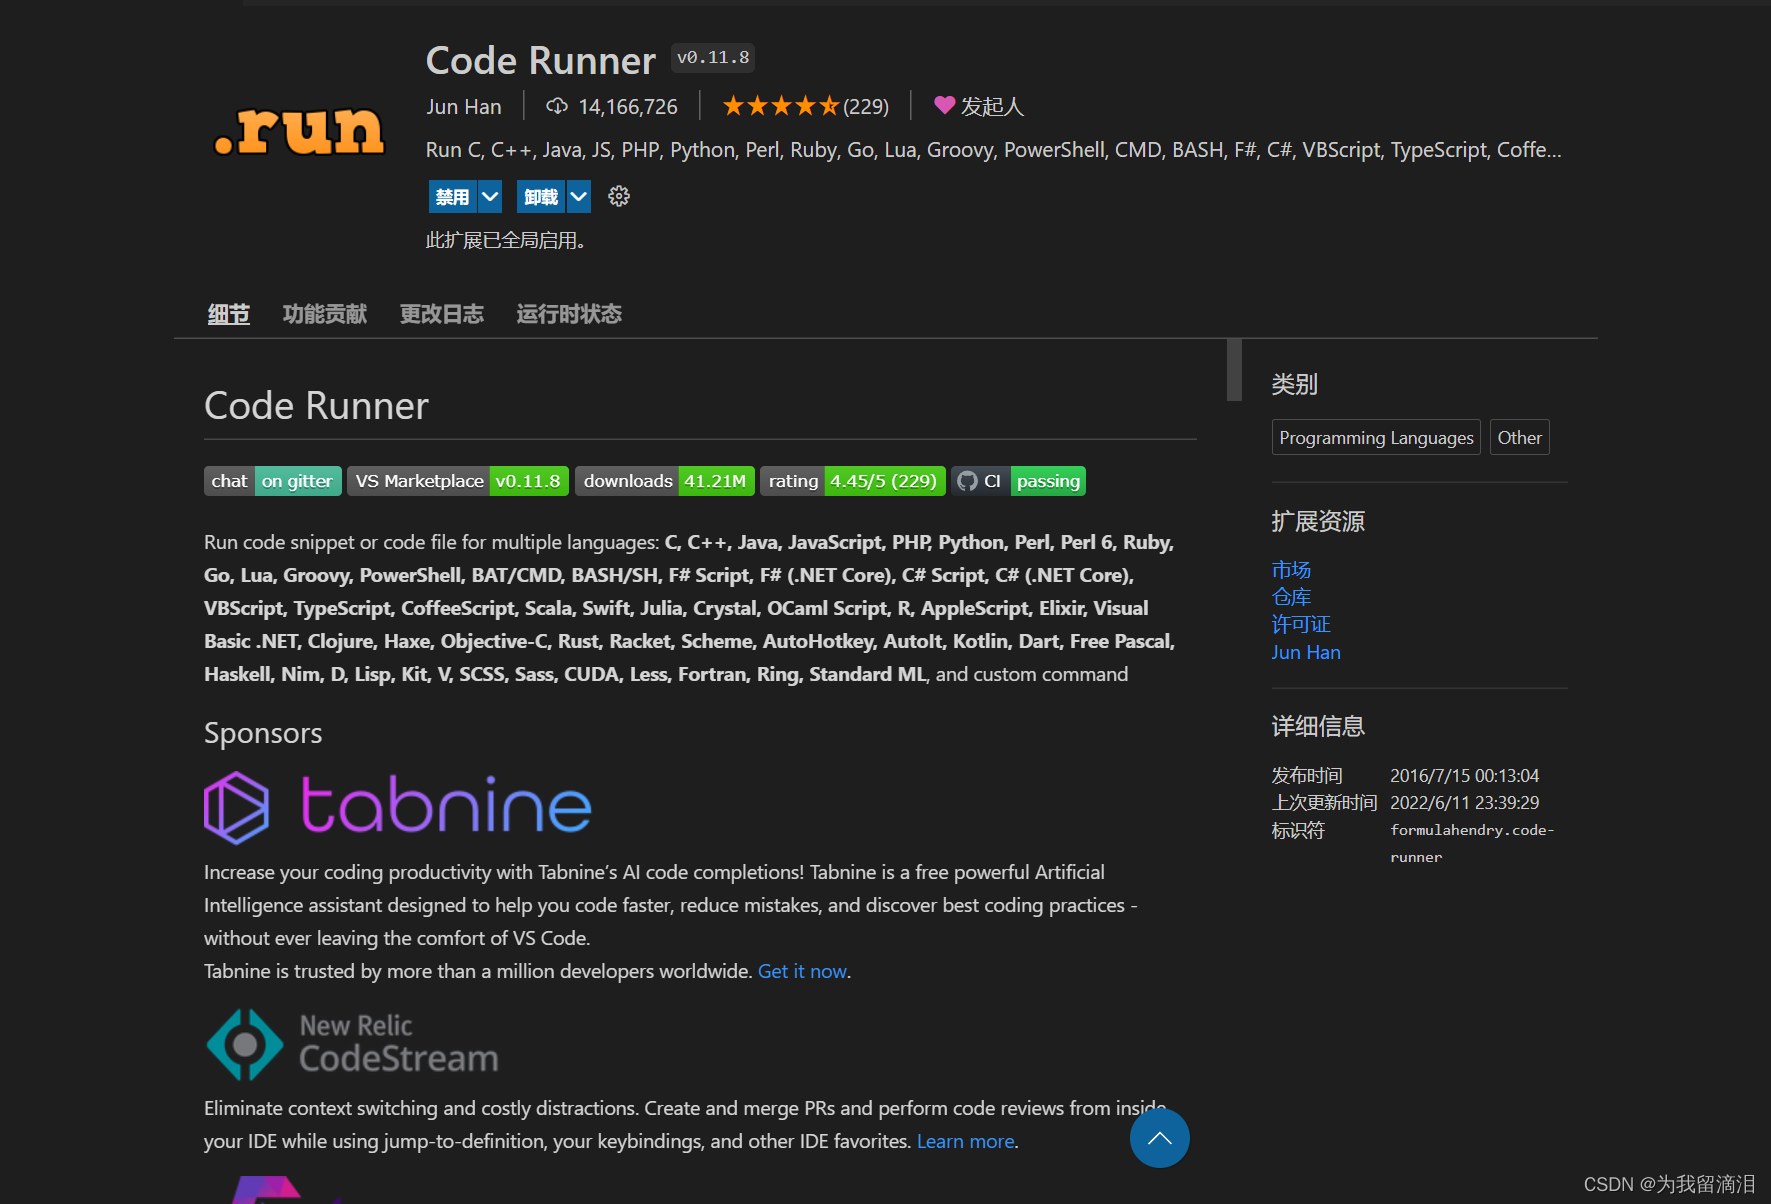The width and height of the screenshot is (1771, 1204).
Task: Click the v0.11.8 version label
Action: [713, 58]
